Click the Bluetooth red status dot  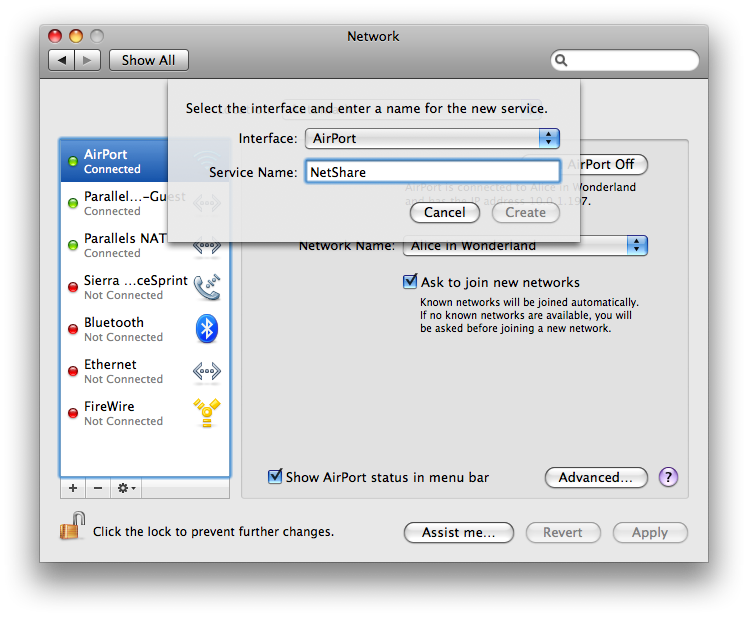73,329
